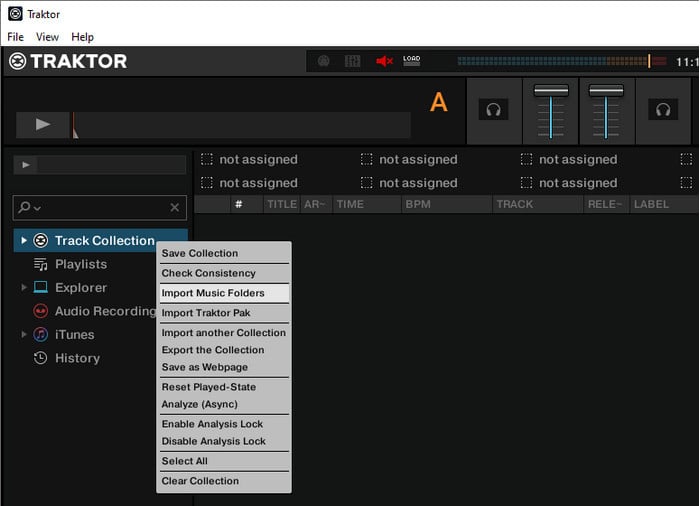Viewport: 700px width, 506px height.
Task: Sort by the LABEL column header
Action: pyautogui.click(x=663, y=204)
